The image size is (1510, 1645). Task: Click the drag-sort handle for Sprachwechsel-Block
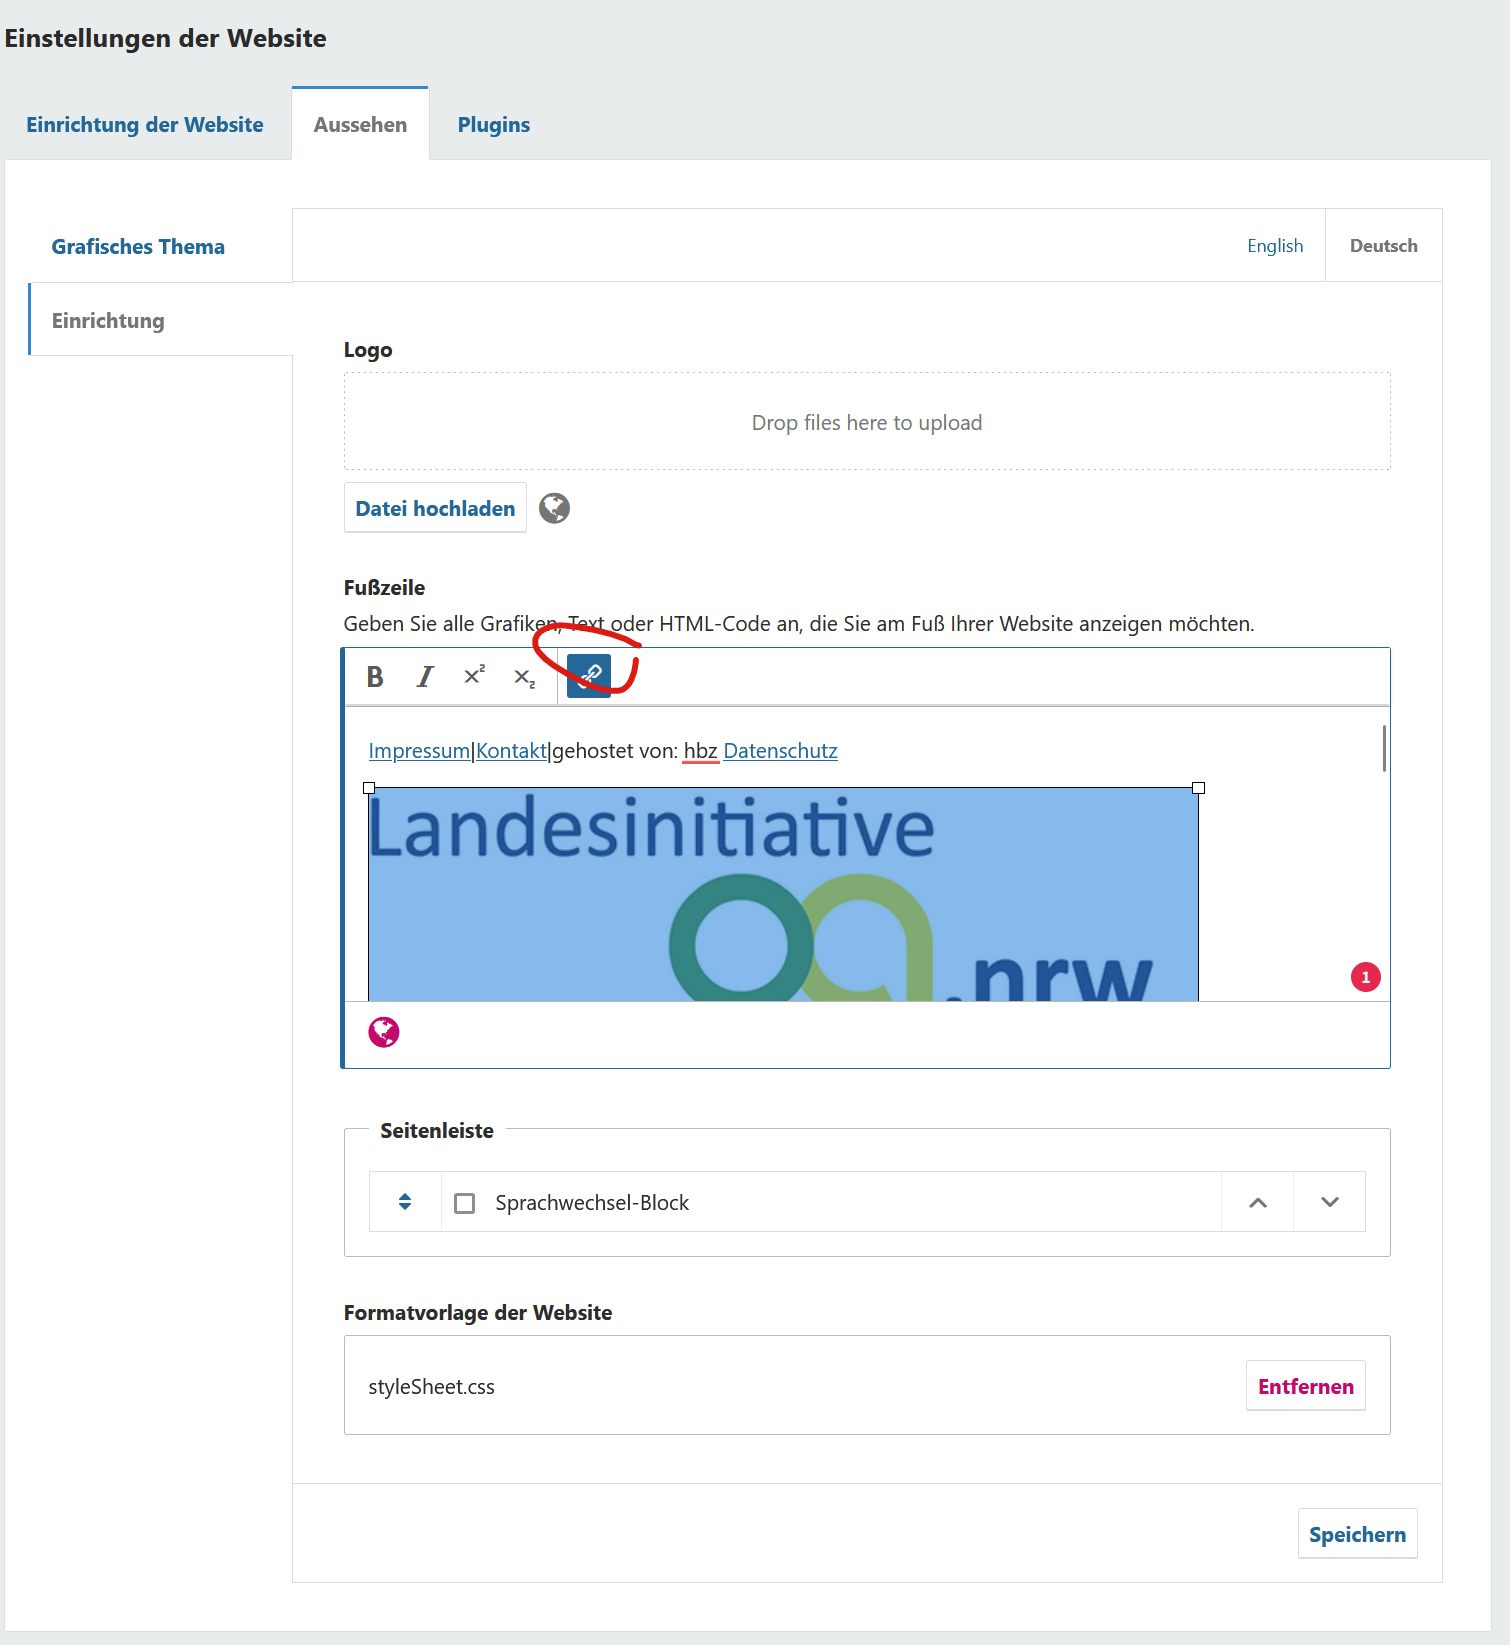405,1202
